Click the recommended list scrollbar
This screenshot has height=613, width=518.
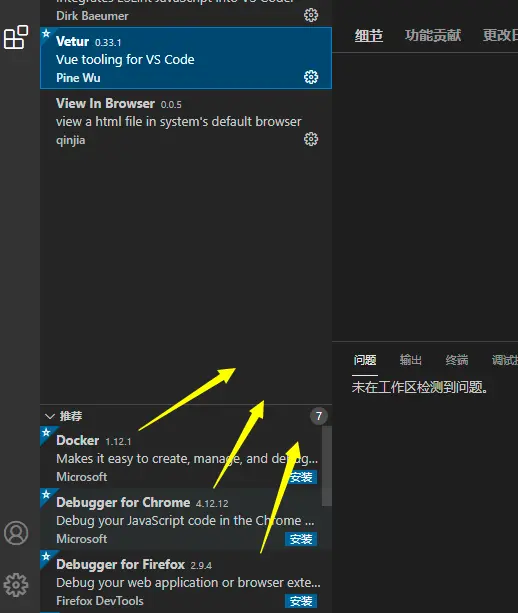pyautogui.click(x=327, y=466)
